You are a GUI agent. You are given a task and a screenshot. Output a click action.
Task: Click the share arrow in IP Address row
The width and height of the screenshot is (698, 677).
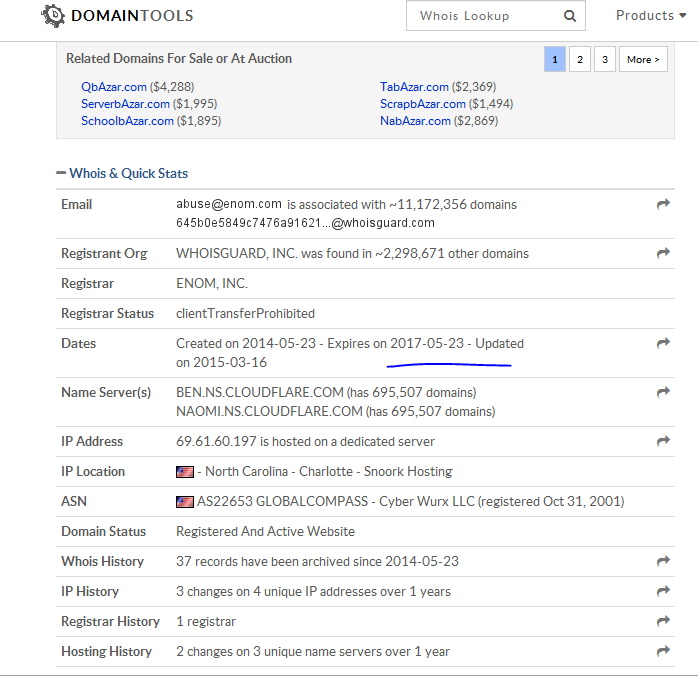pos(663,441)
